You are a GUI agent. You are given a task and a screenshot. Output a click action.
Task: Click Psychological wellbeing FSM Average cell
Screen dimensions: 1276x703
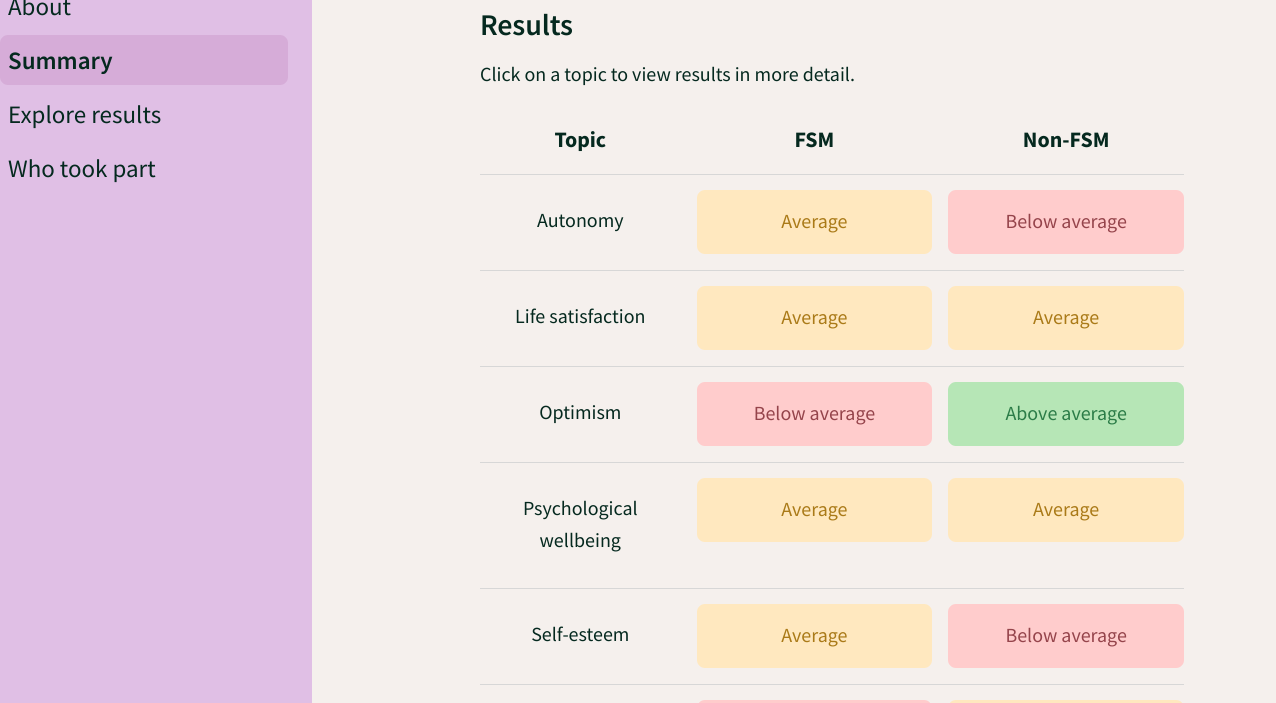click(814, 510)
